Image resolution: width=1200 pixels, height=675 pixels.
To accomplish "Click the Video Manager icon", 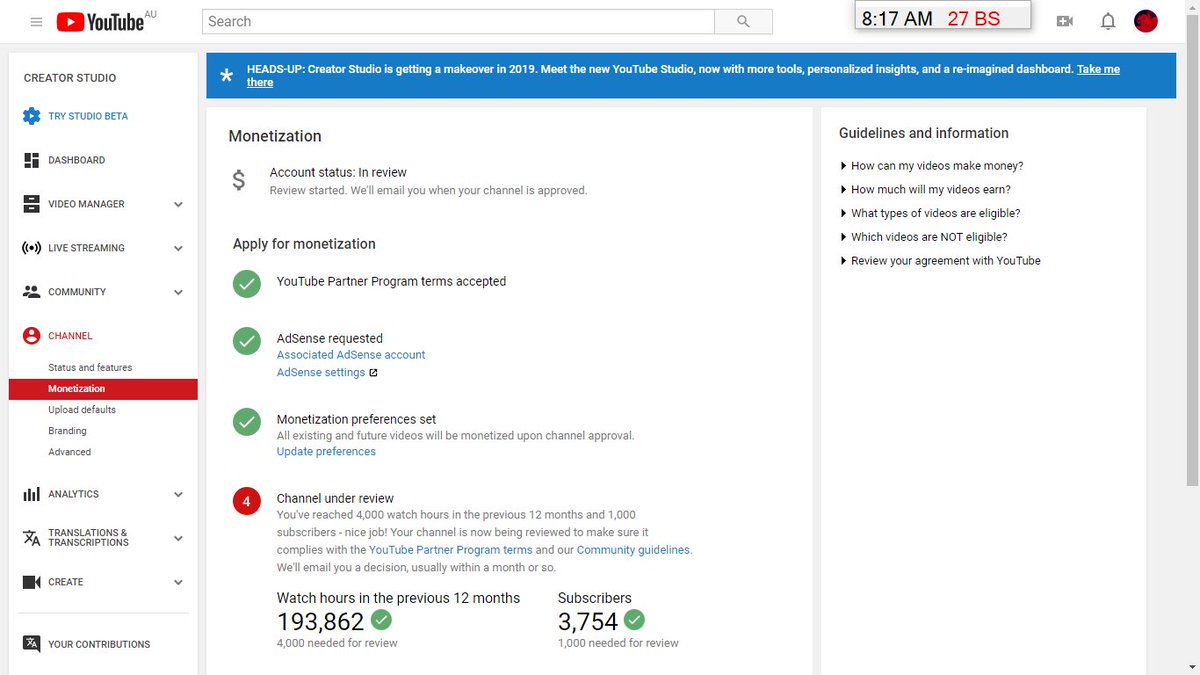I will pos(31,204).
